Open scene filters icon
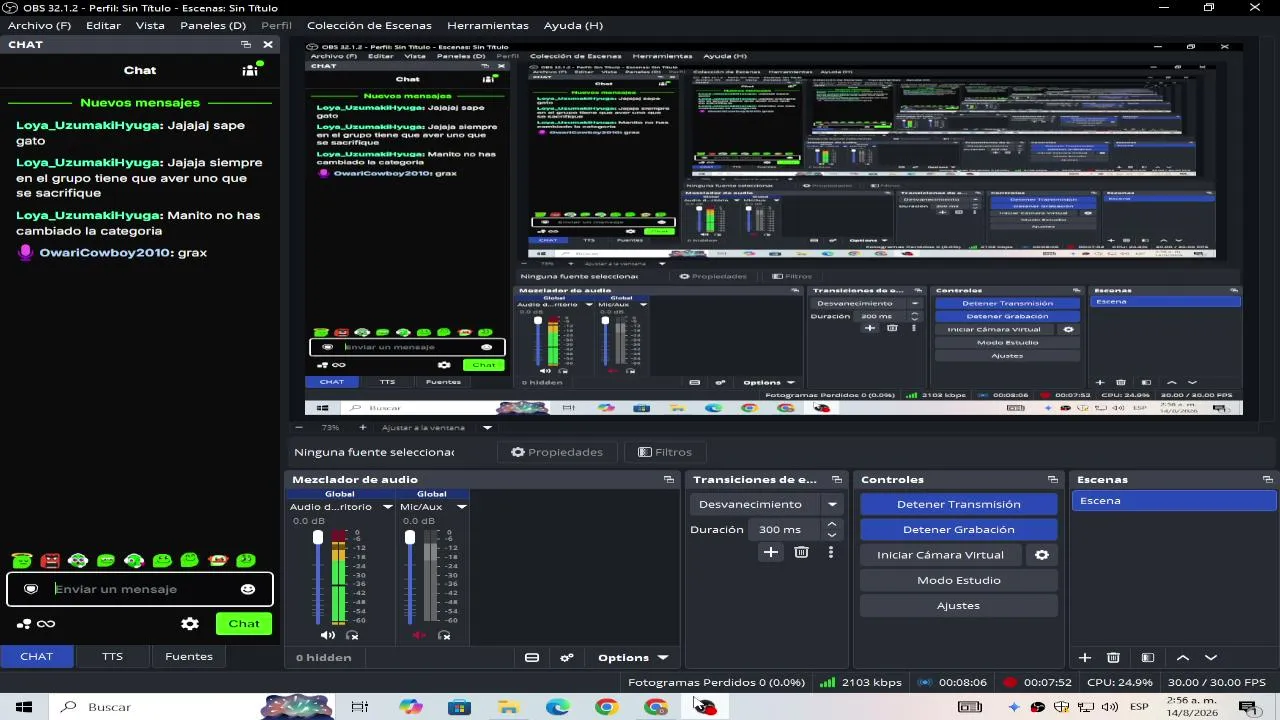The height and width of the screenshot is (720, 1280). tap(1148, 657)
